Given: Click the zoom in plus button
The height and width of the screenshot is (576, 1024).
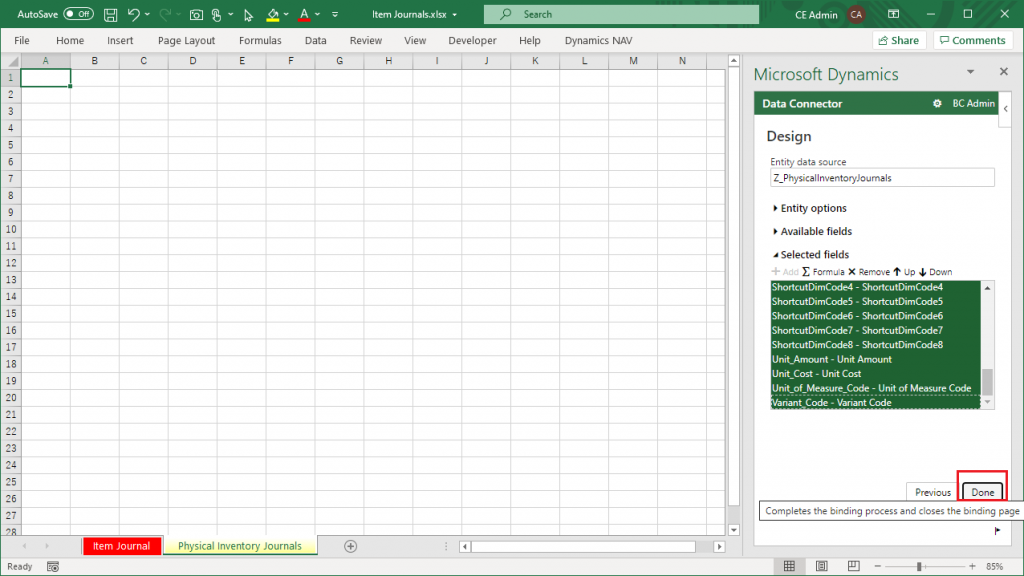Looking at the screenshot, I should click(972, 566).
